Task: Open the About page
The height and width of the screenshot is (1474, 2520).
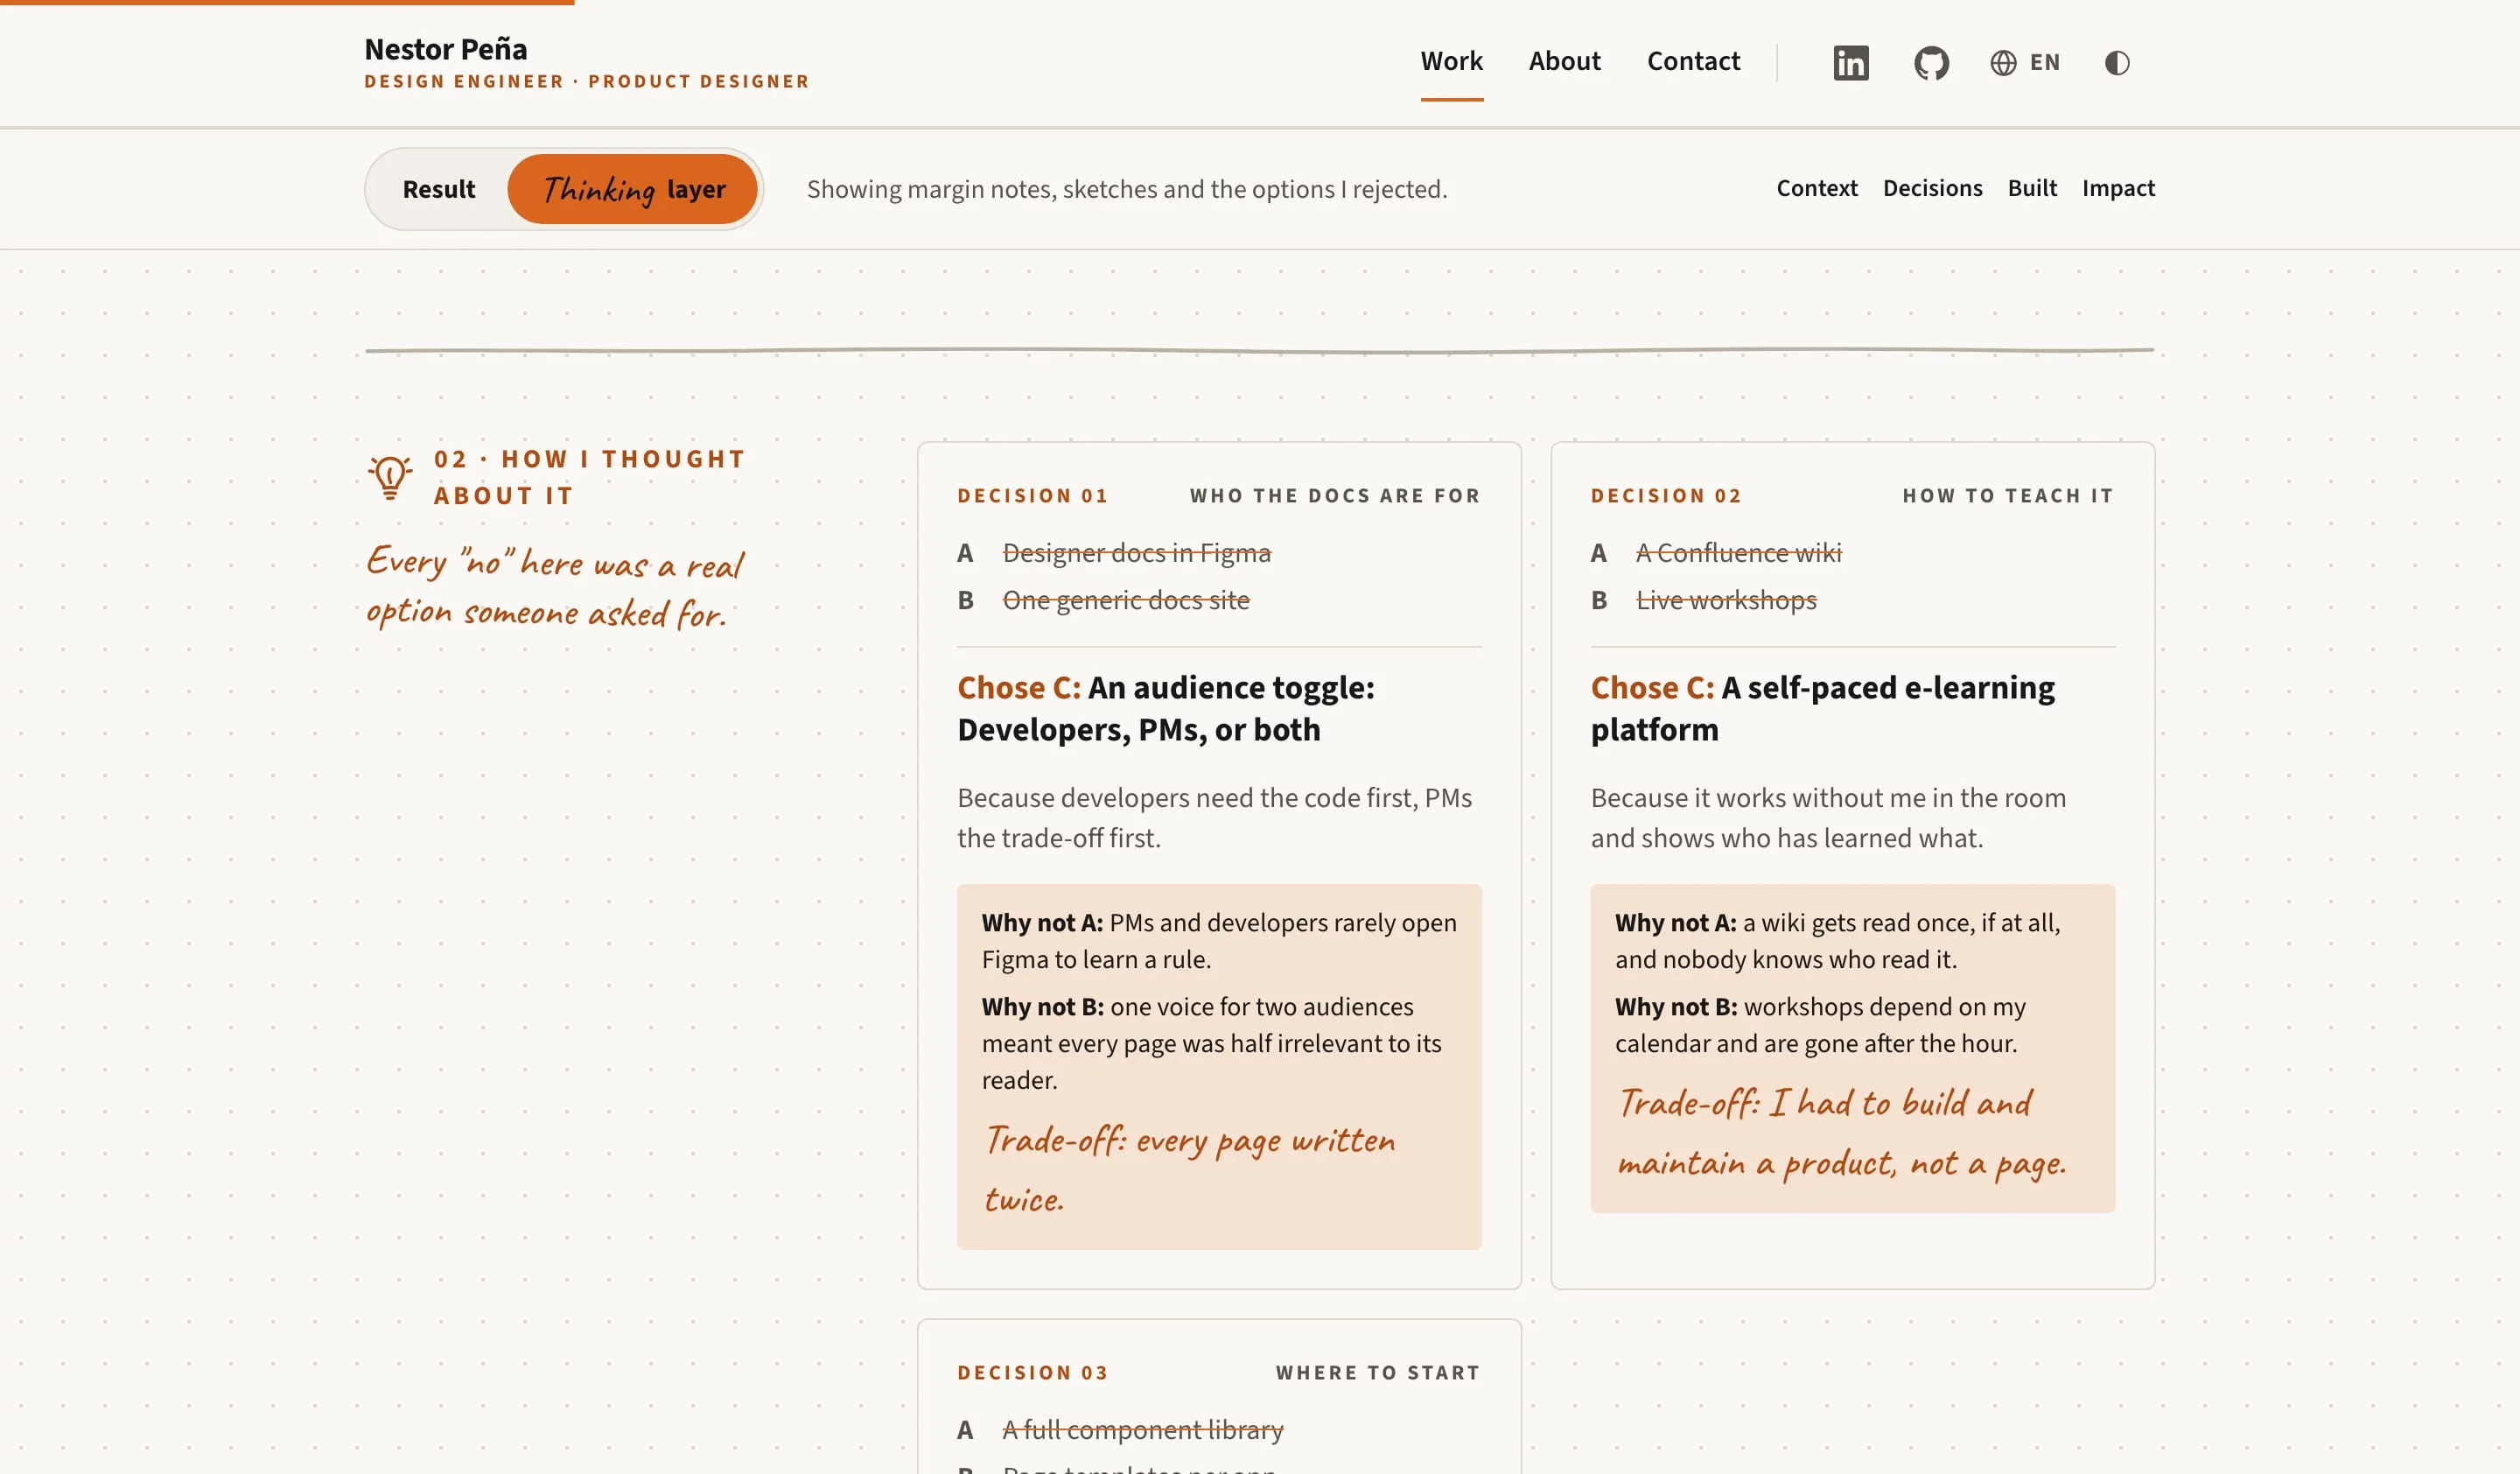Action: [x=1564, y=61]
